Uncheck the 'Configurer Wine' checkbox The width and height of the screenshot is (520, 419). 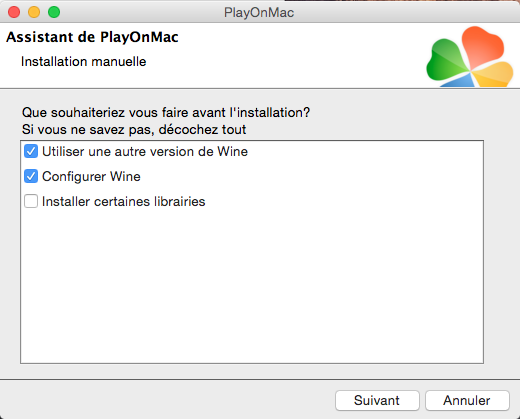click(31, 176)
